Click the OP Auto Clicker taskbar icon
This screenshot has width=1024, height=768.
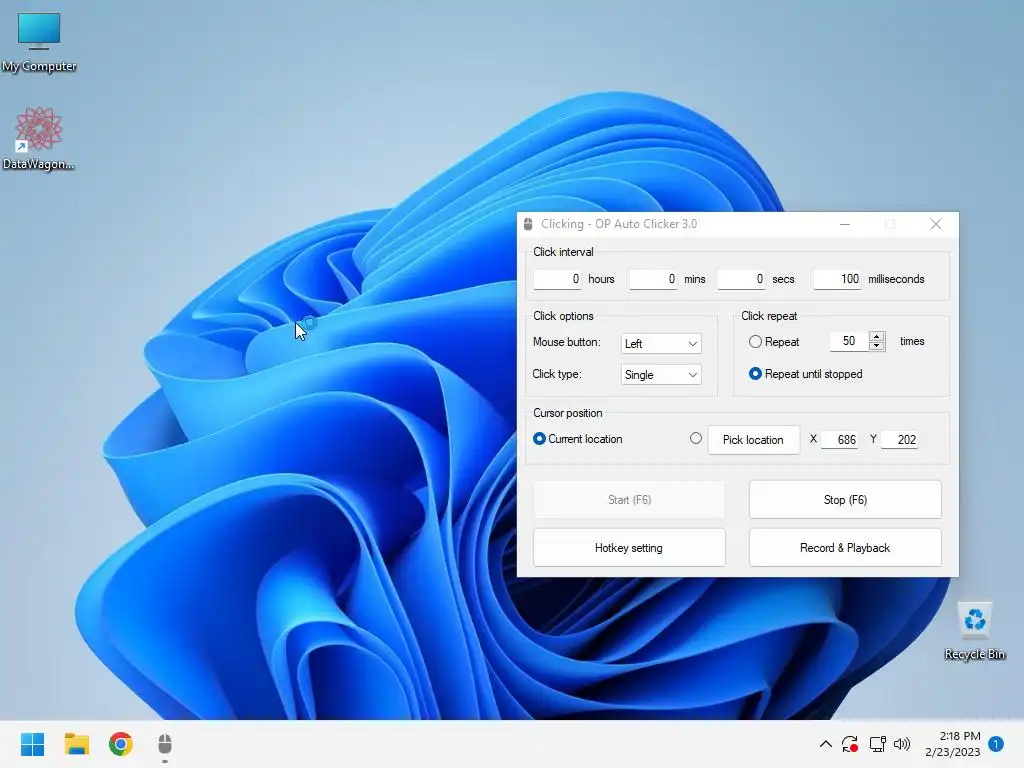165,744
